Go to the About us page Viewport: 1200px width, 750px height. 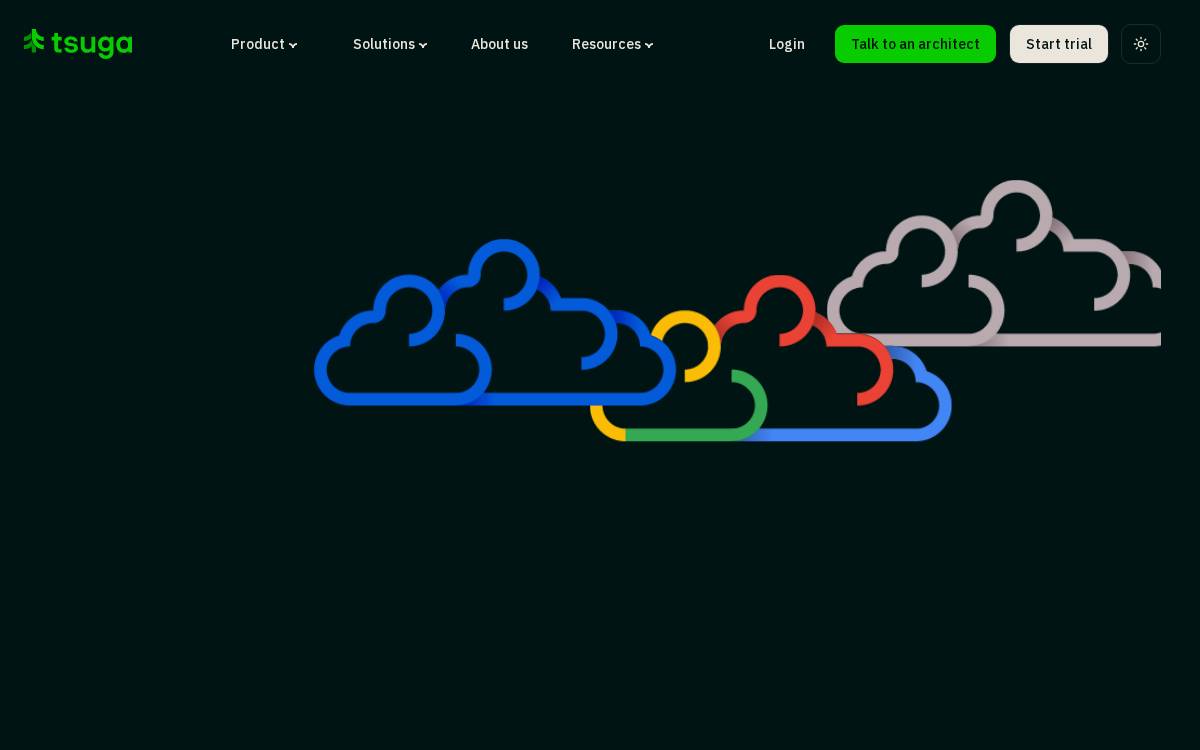point(499,44)
